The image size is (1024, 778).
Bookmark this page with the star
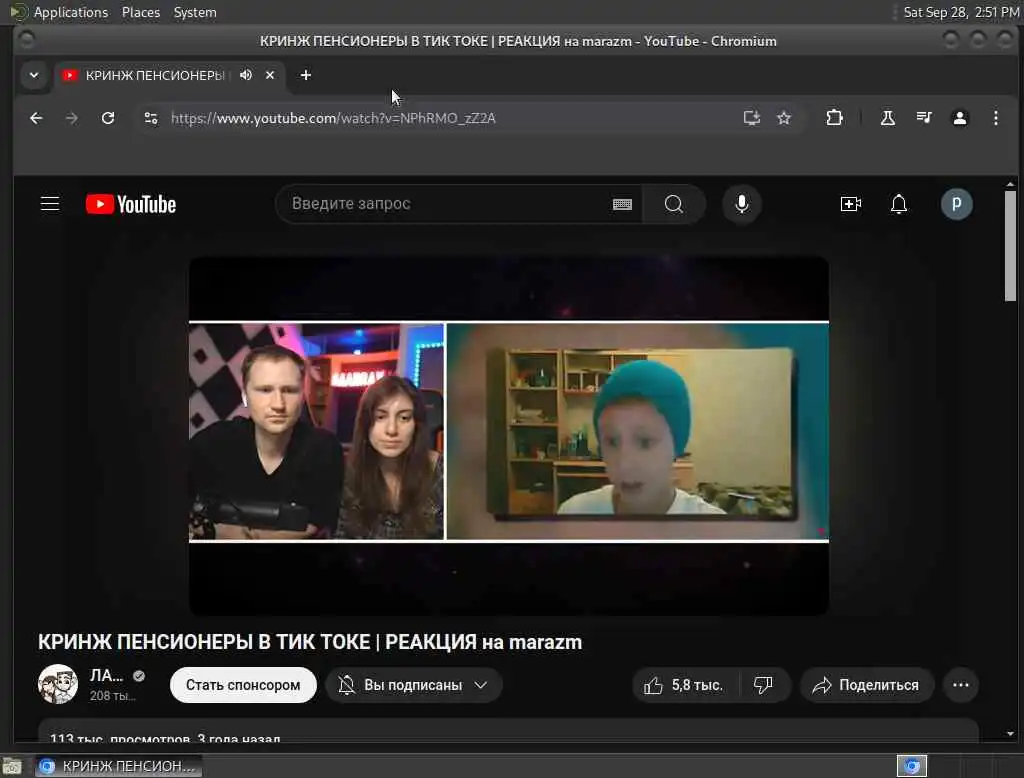coord(784,118)
